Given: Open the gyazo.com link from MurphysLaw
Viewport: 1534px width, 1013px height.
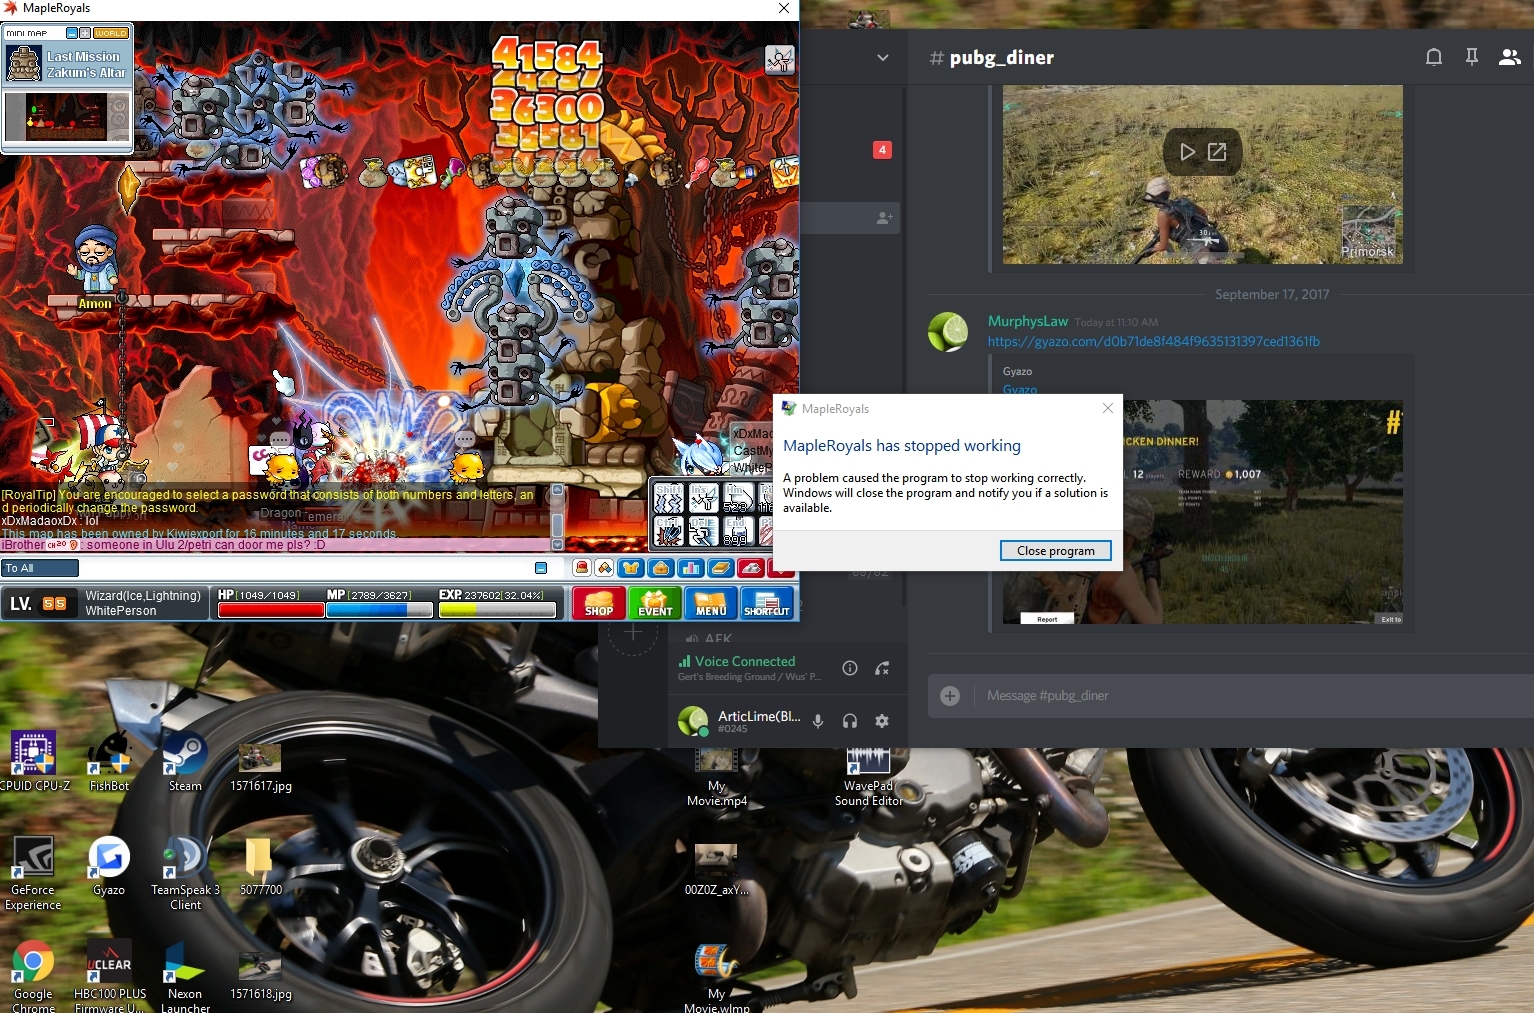Looking at the screenshot, I should (1153, 341).
